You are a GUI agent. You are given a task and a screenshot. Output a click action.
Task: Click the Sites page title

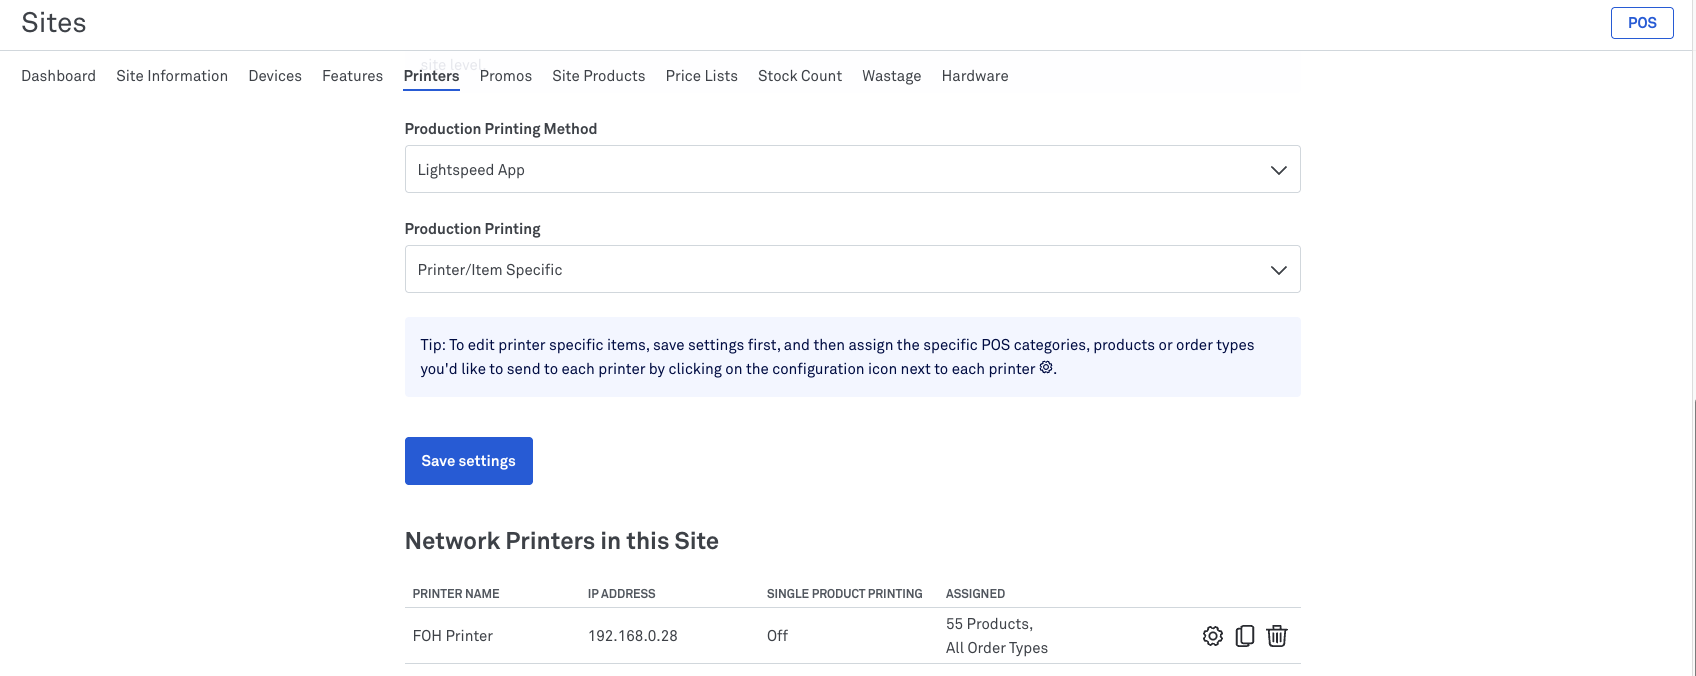[x=54, y=23]
